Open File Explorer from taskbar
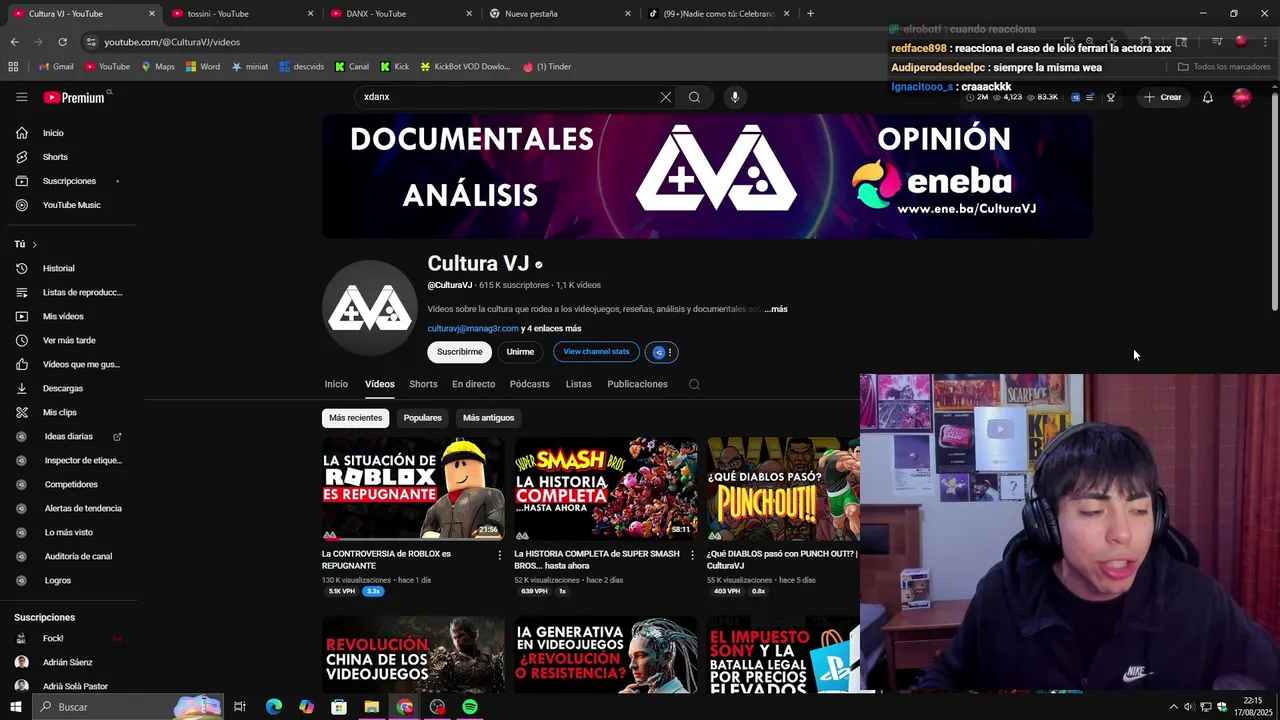The height and width of the screenshot is (720, 1280). (x=371, y=707)
